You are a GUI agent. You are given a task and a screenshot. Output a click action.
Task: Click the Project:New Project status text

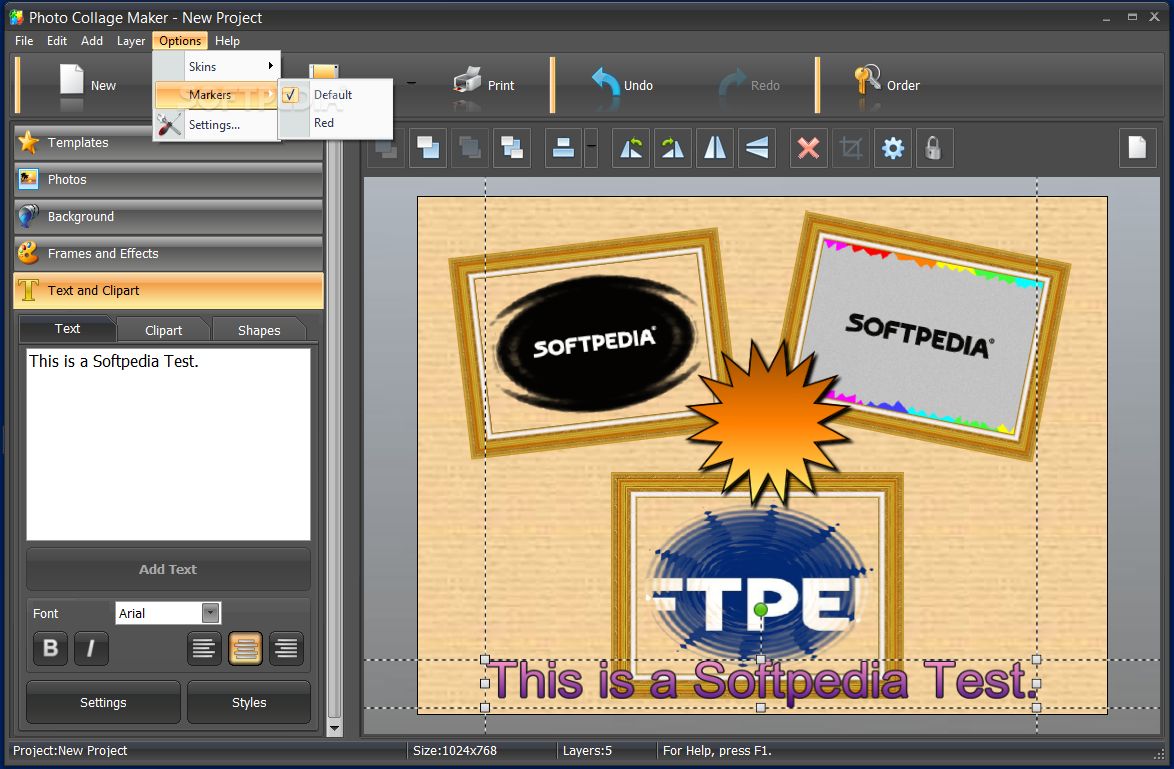70,750
